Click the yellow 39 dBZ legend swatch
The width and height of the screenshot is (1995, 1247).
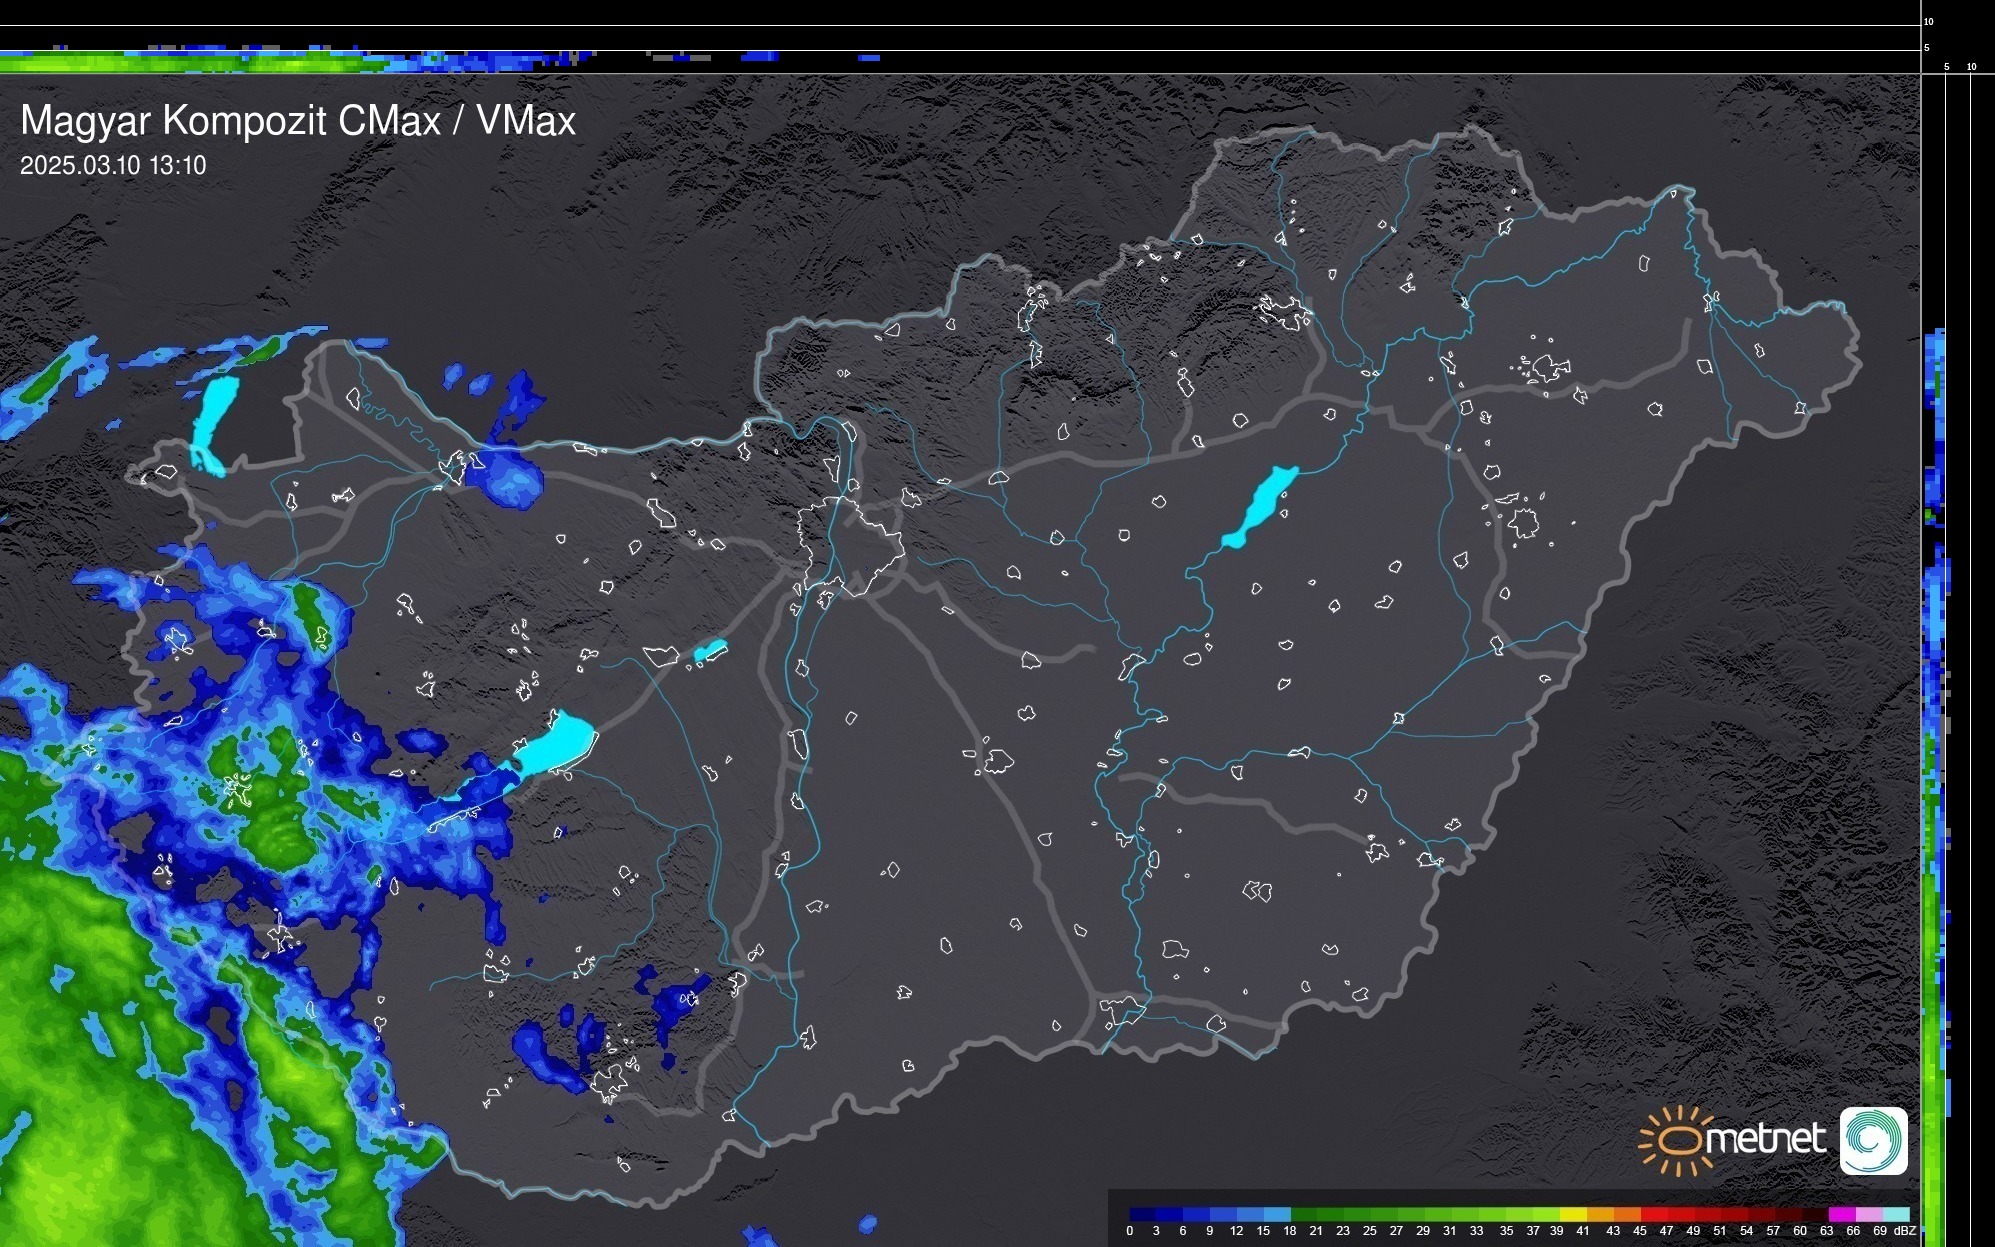tap(1572, 1214)
